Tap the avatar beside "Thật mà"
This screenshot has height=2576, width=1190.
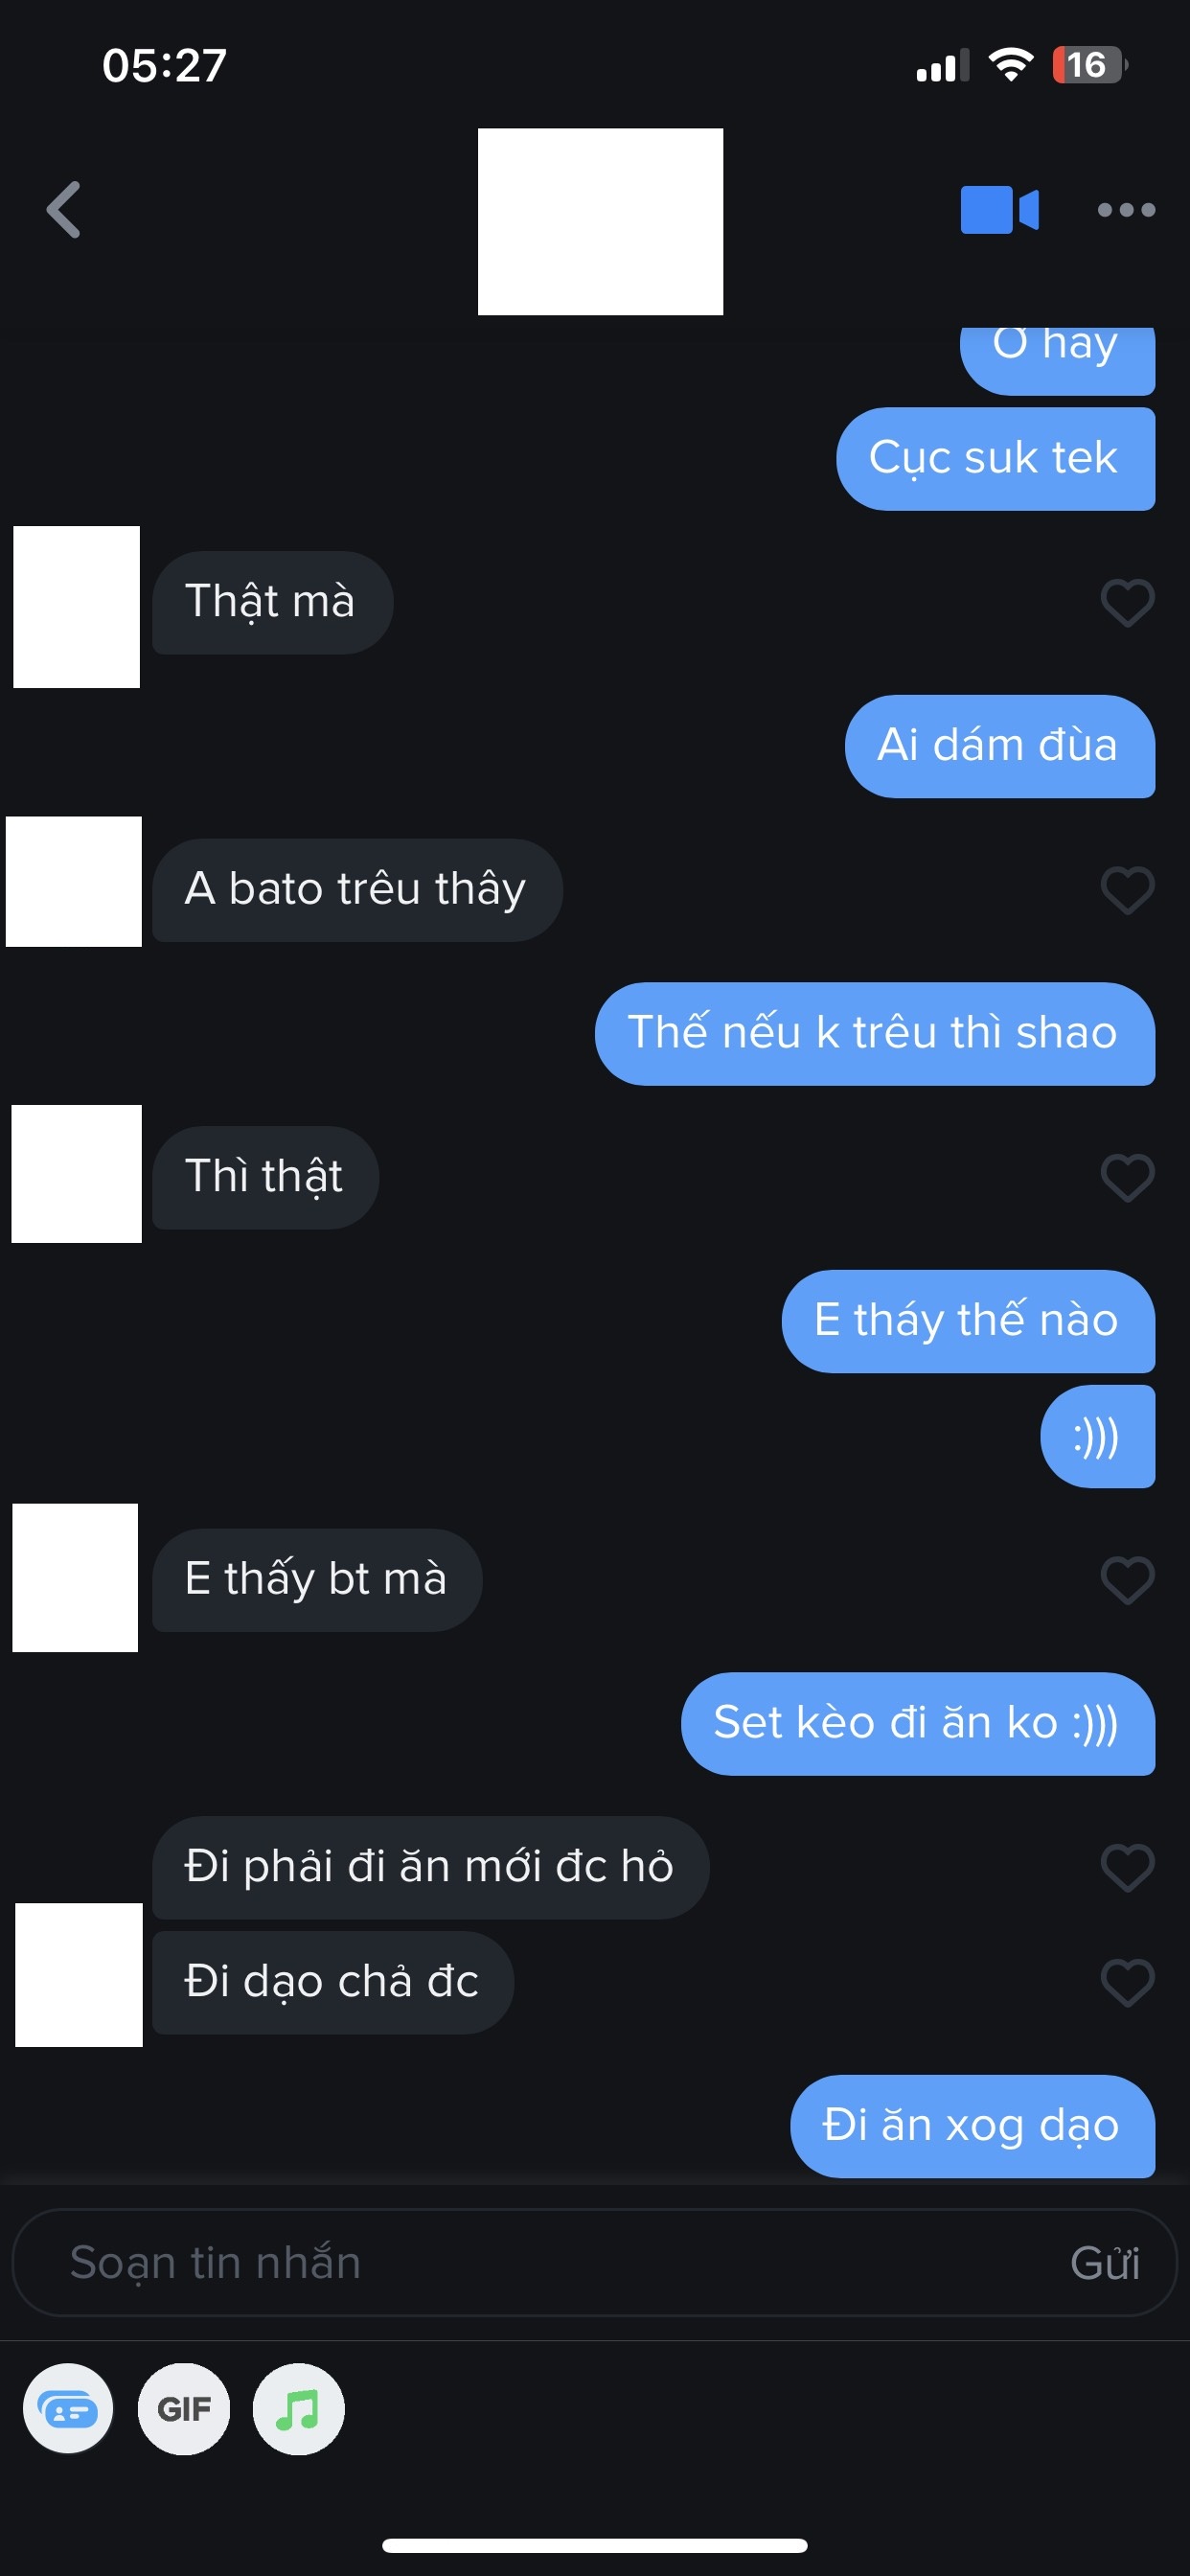pyautogui.click(x=76, y=607)
